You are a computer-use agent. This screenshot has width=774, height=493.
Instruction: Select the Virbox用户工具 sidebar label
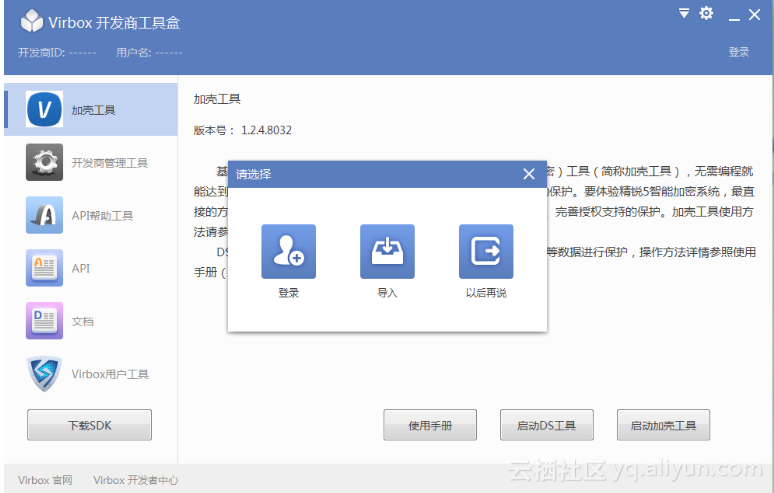pos(110,374)
